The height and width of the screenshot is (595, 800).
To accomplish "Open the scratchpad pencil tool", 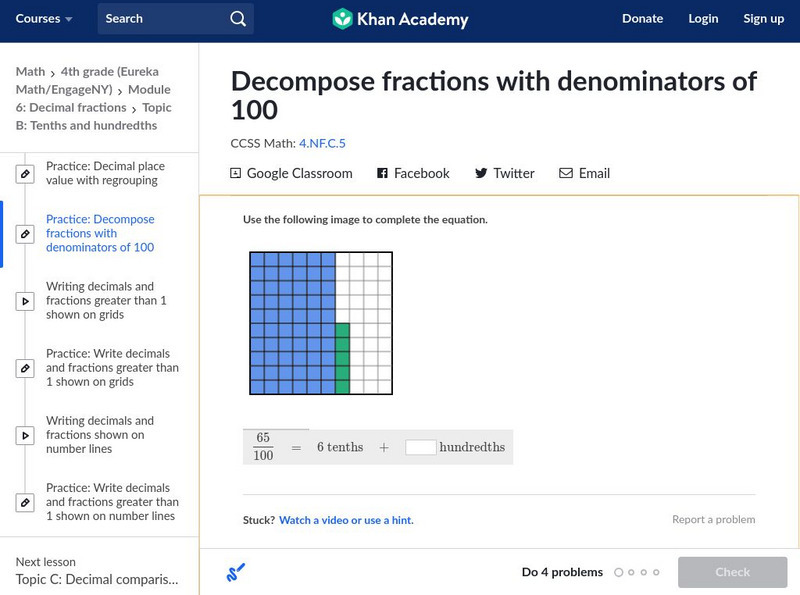I will coord(236,573).
